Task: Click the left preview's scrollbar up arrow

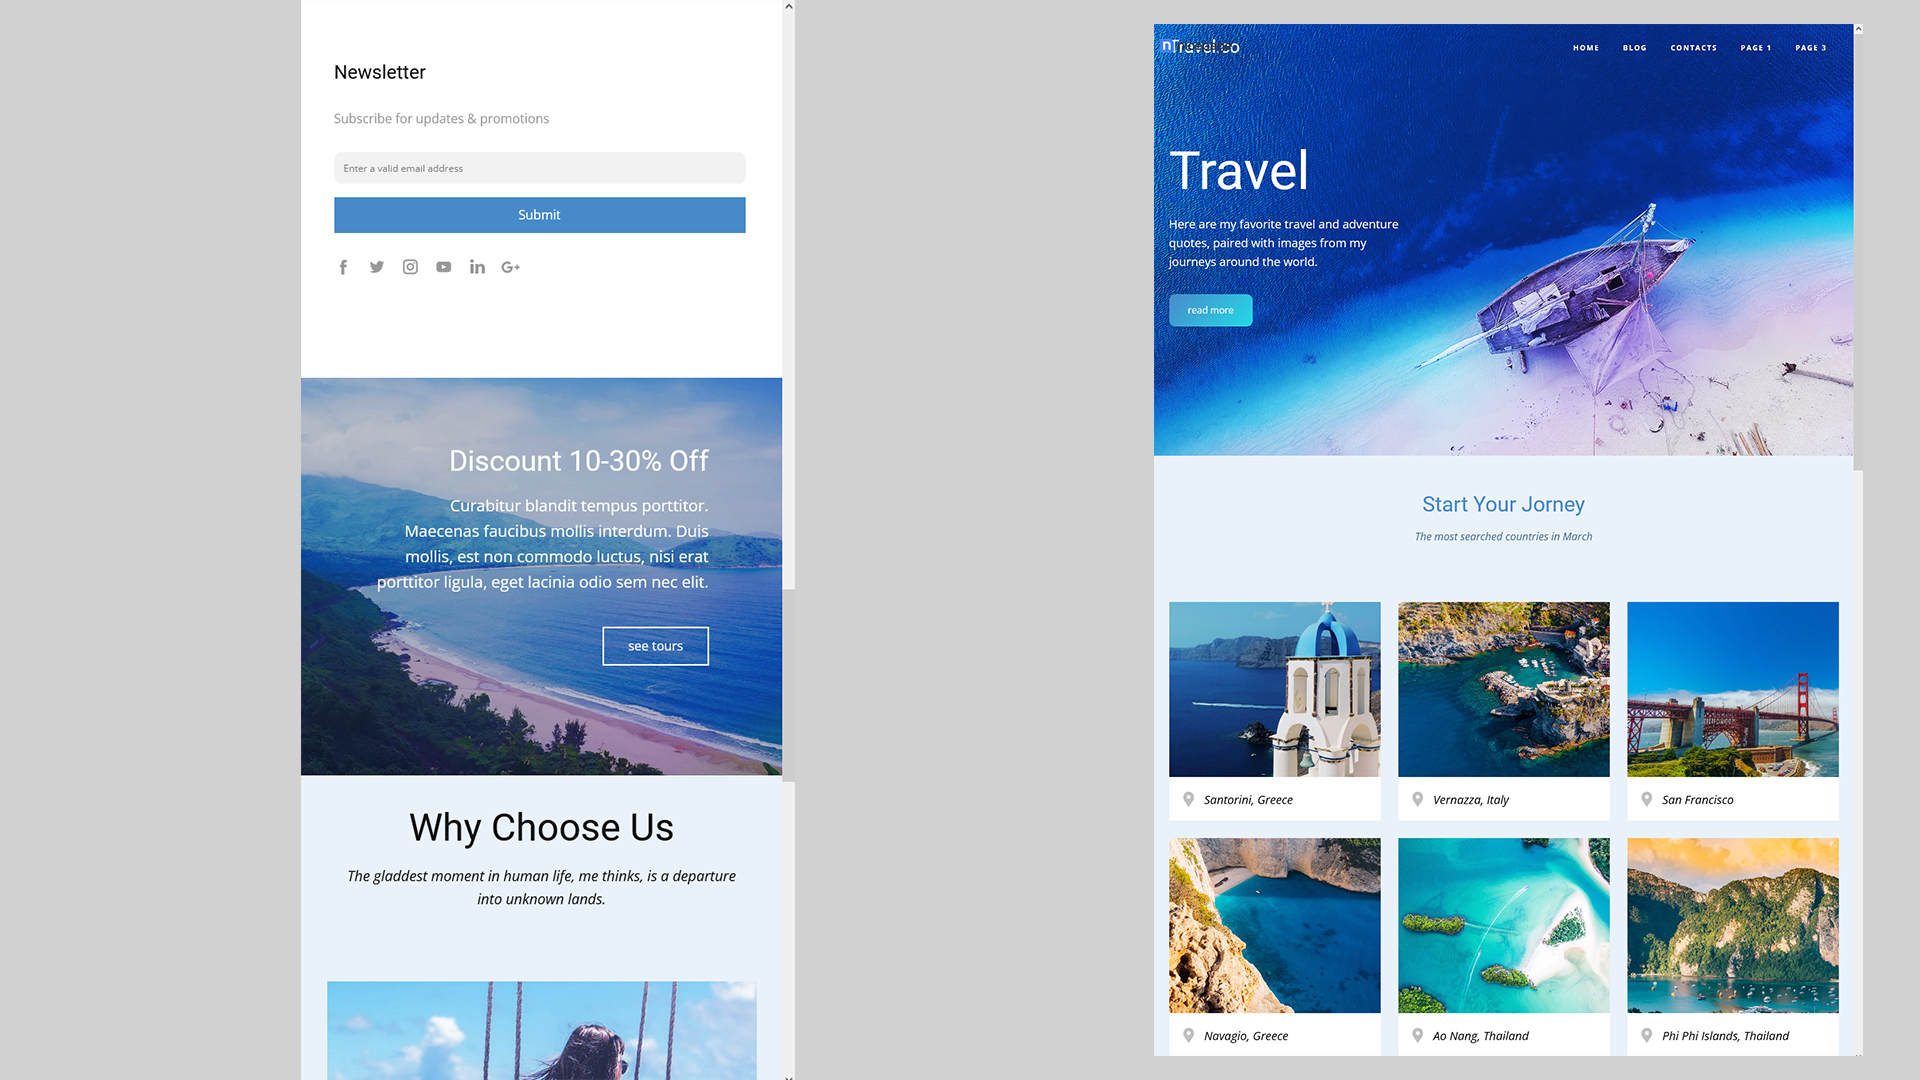Action: click(x=789, y=6)
